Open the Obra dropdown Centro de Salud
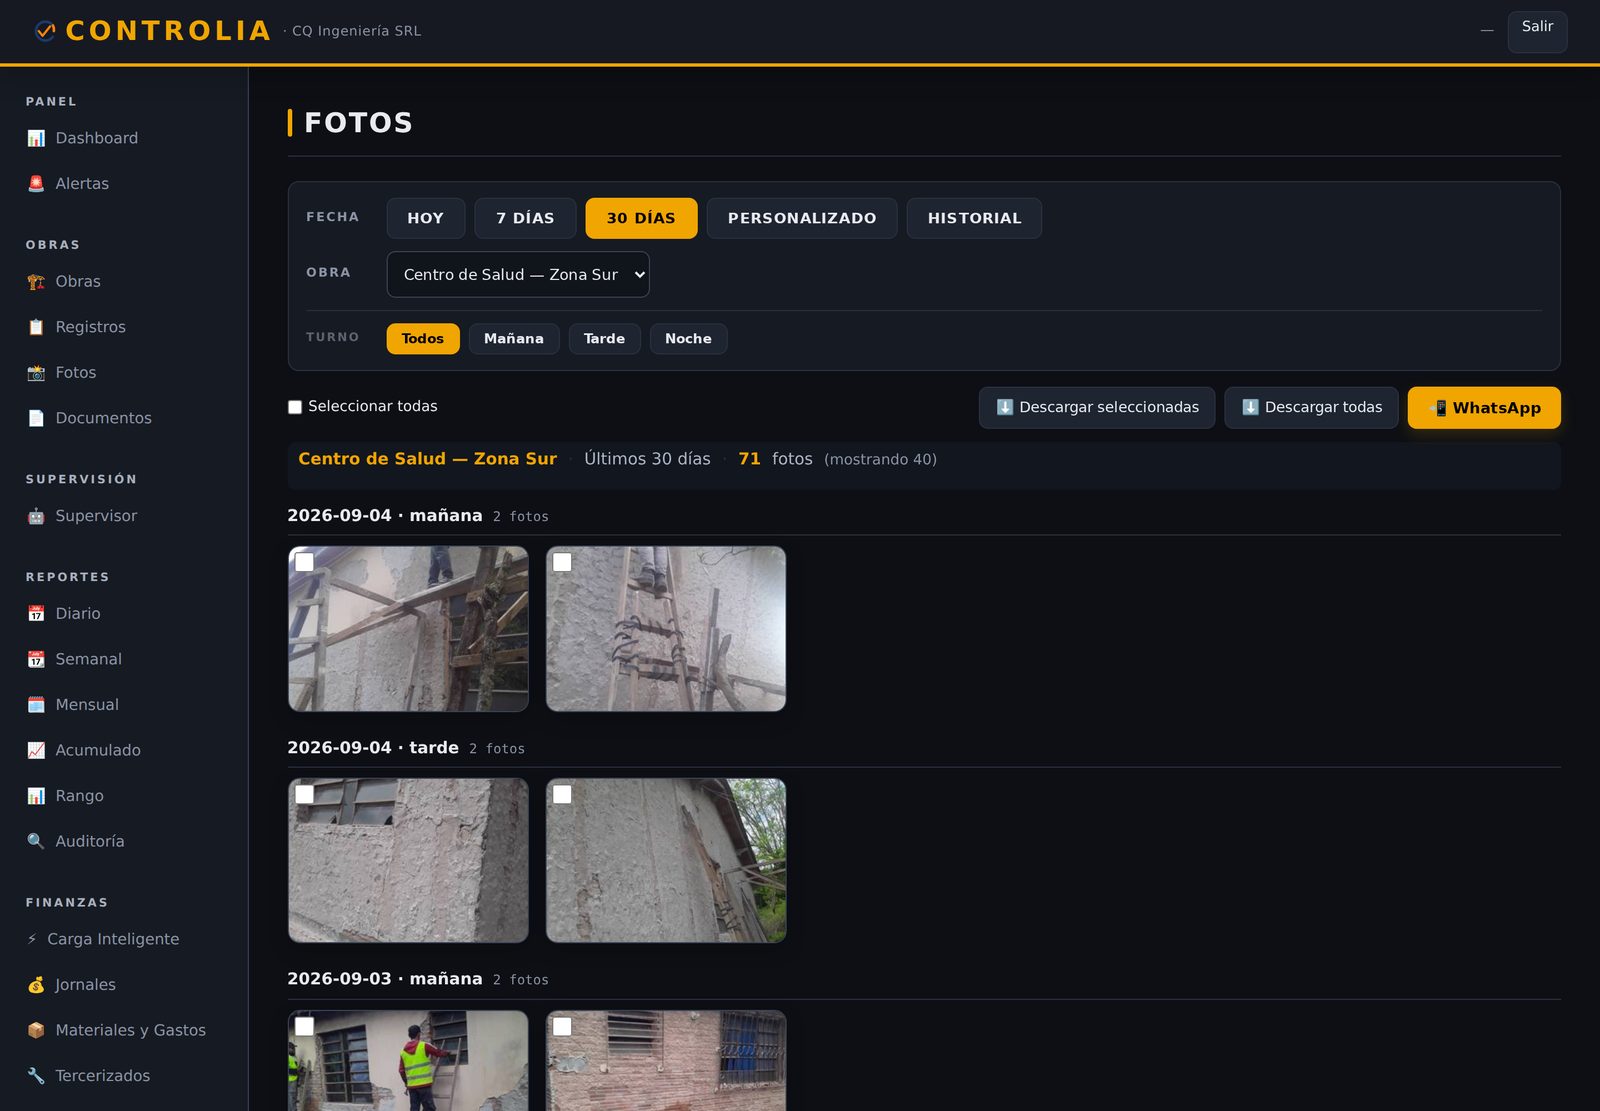This screenshot has height=1111, width=1600. tap(518, 274)
